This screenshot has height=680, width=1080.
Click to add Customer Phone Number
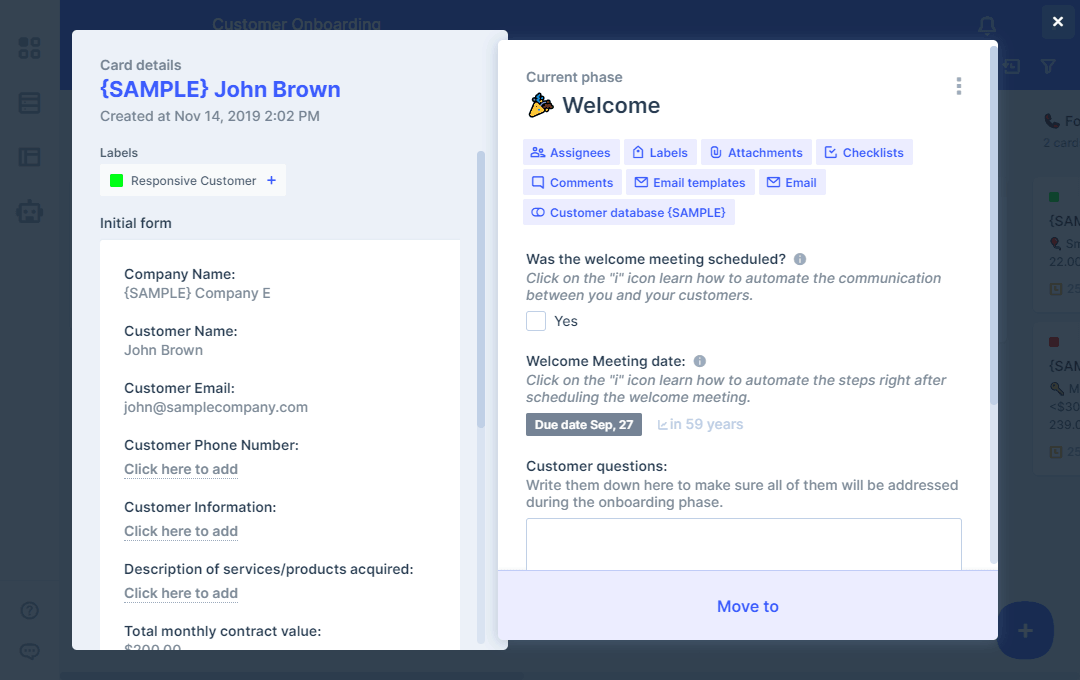[x=181, y=469]
